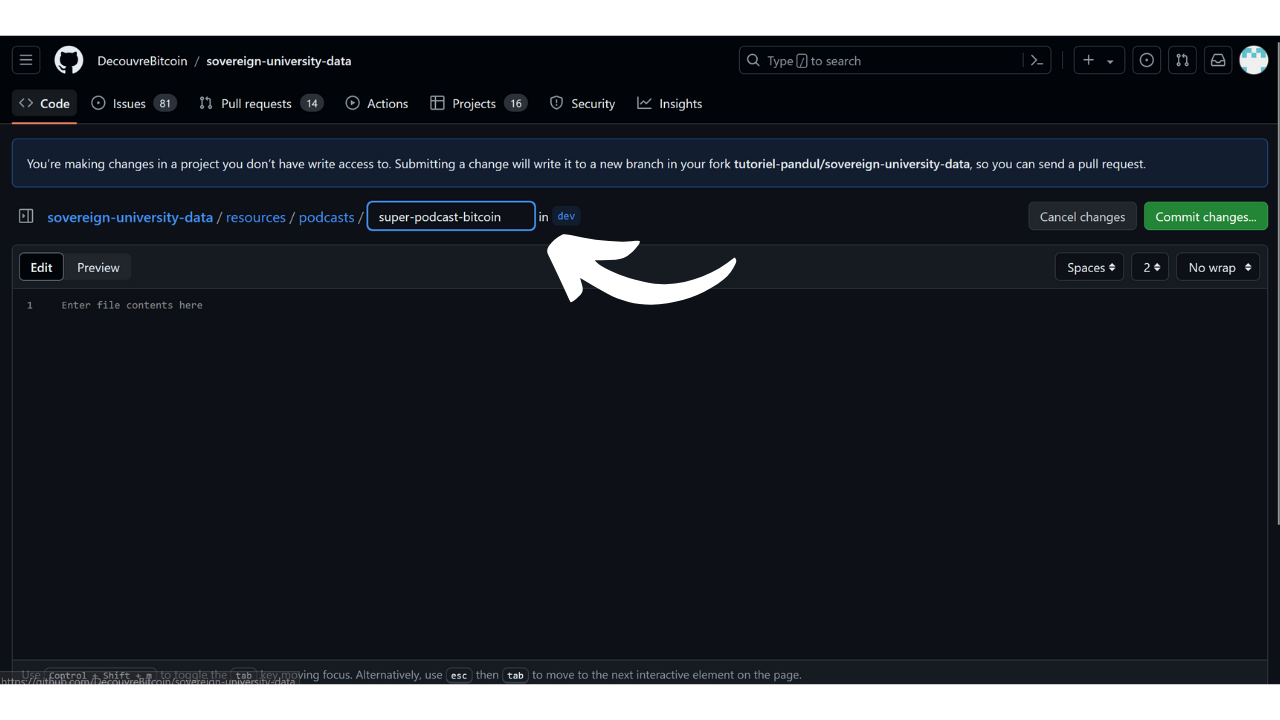This screenshot has width=1280, height=720.
Task: Click the file name field 'super-podcast-bitcoin'
Action: [451, 216]
